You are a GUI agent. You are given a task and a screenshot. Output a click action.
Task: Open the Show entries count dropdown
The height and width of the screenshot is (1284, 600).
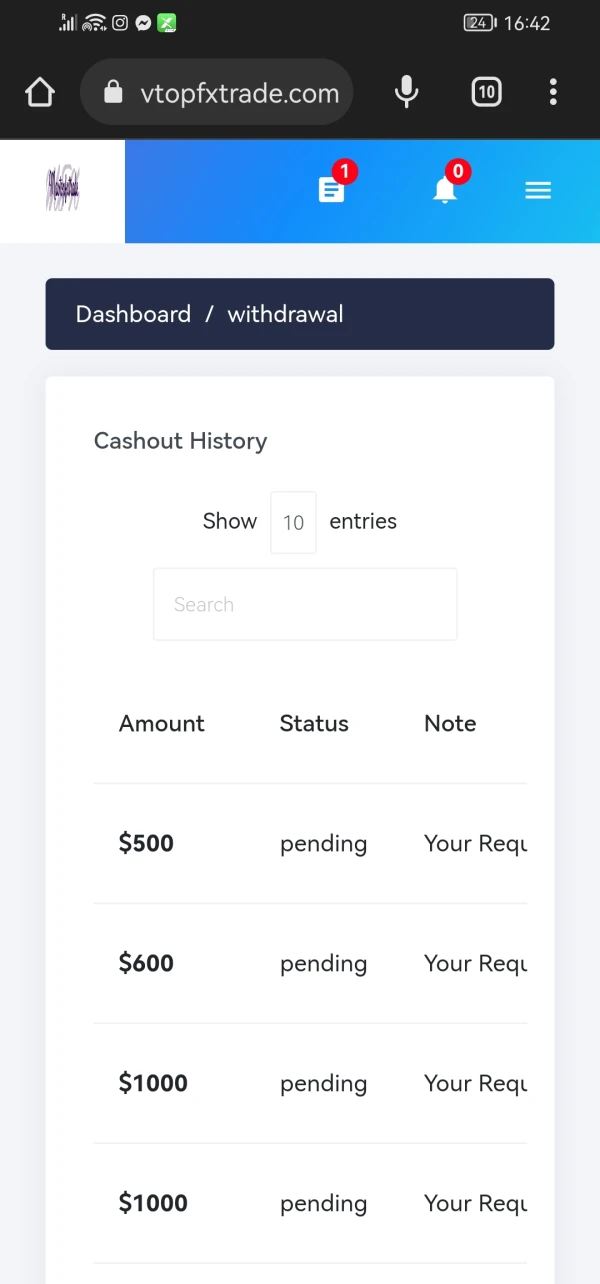click(x=293, y=522)
